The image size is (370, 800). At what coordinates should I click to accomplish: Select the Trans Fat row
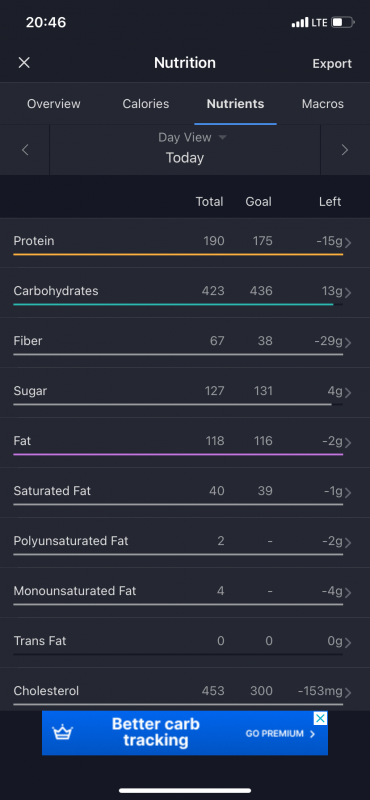[185, 643]
